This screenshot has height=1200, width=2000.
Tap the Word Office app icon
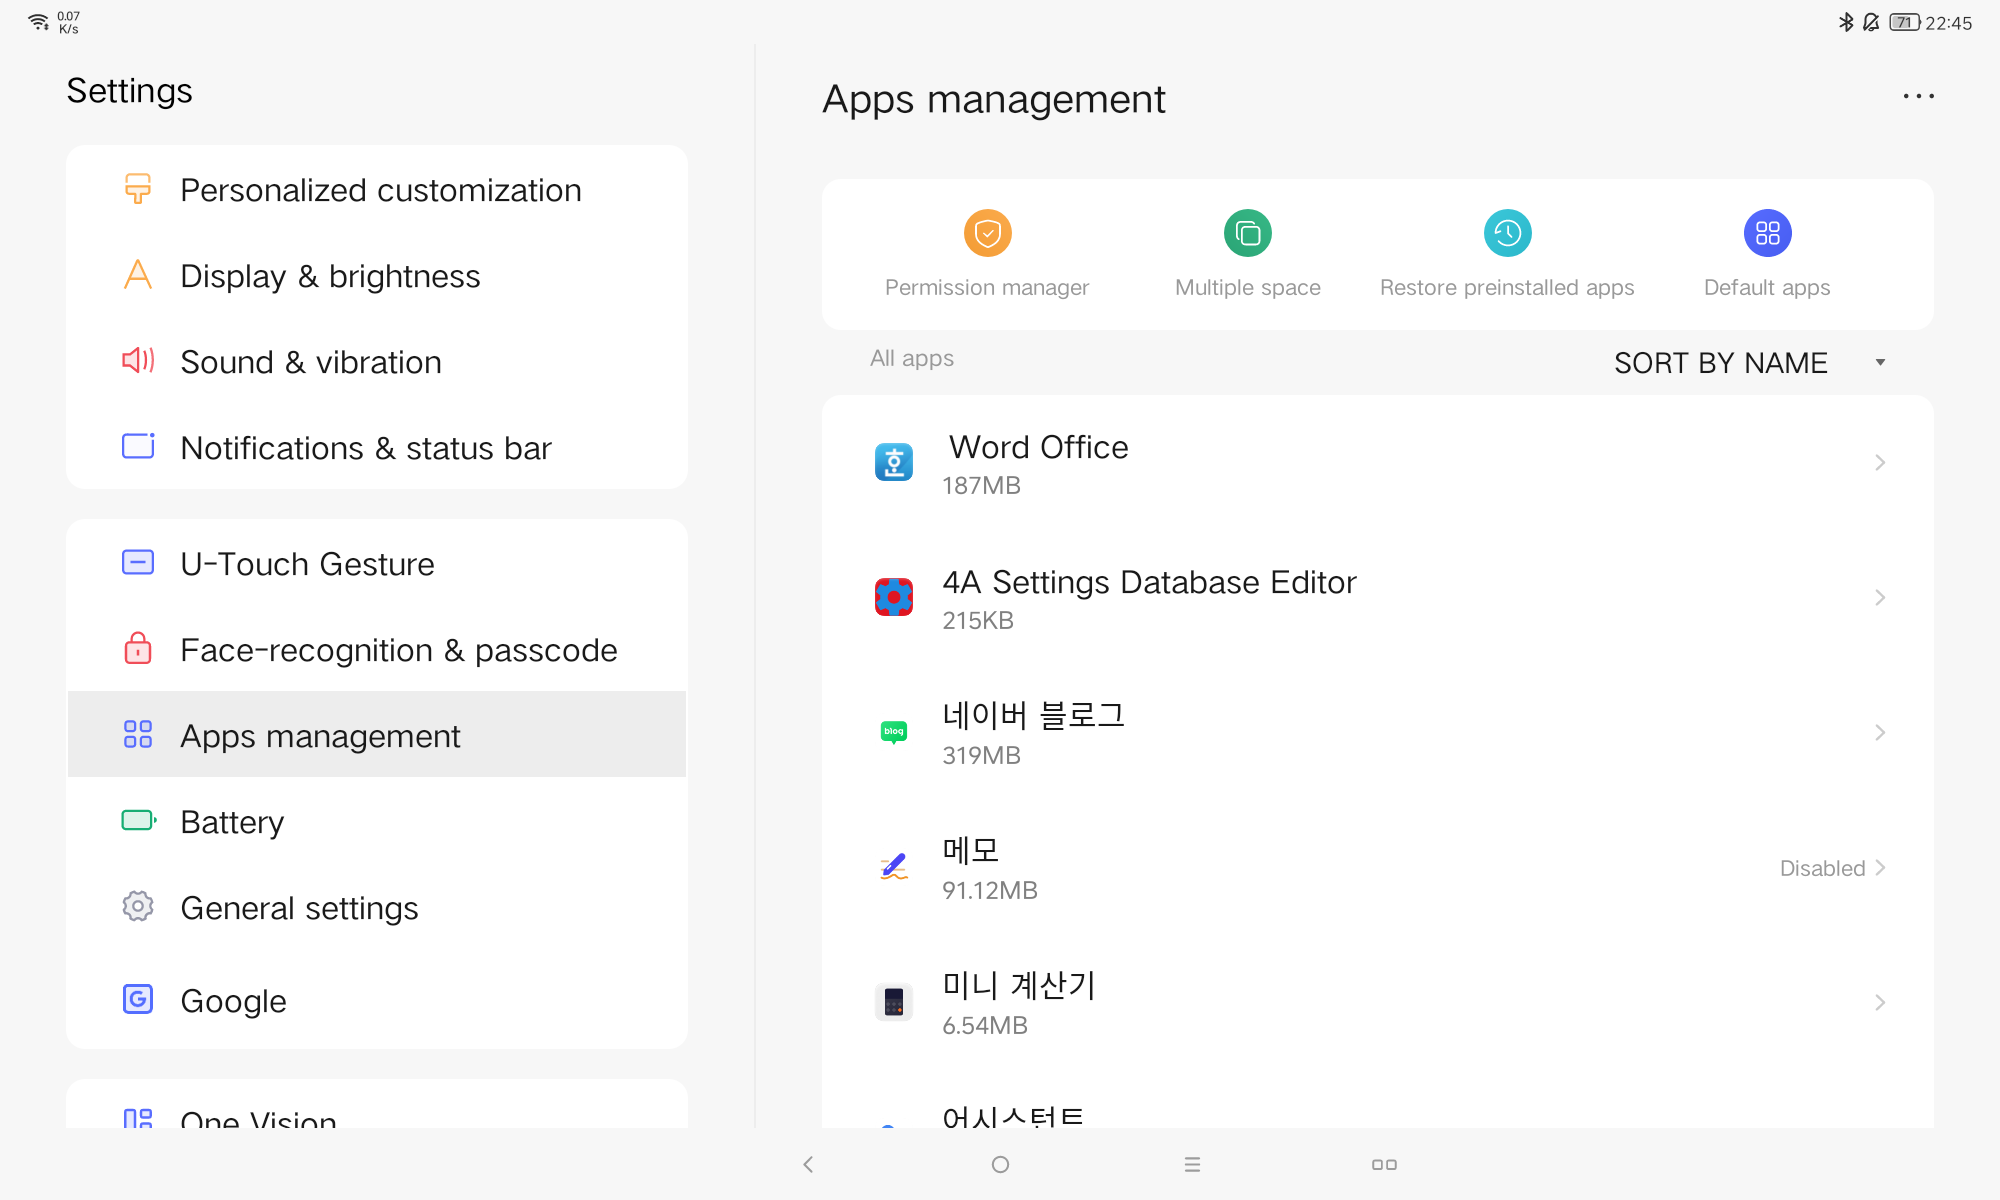click(894, 462)
